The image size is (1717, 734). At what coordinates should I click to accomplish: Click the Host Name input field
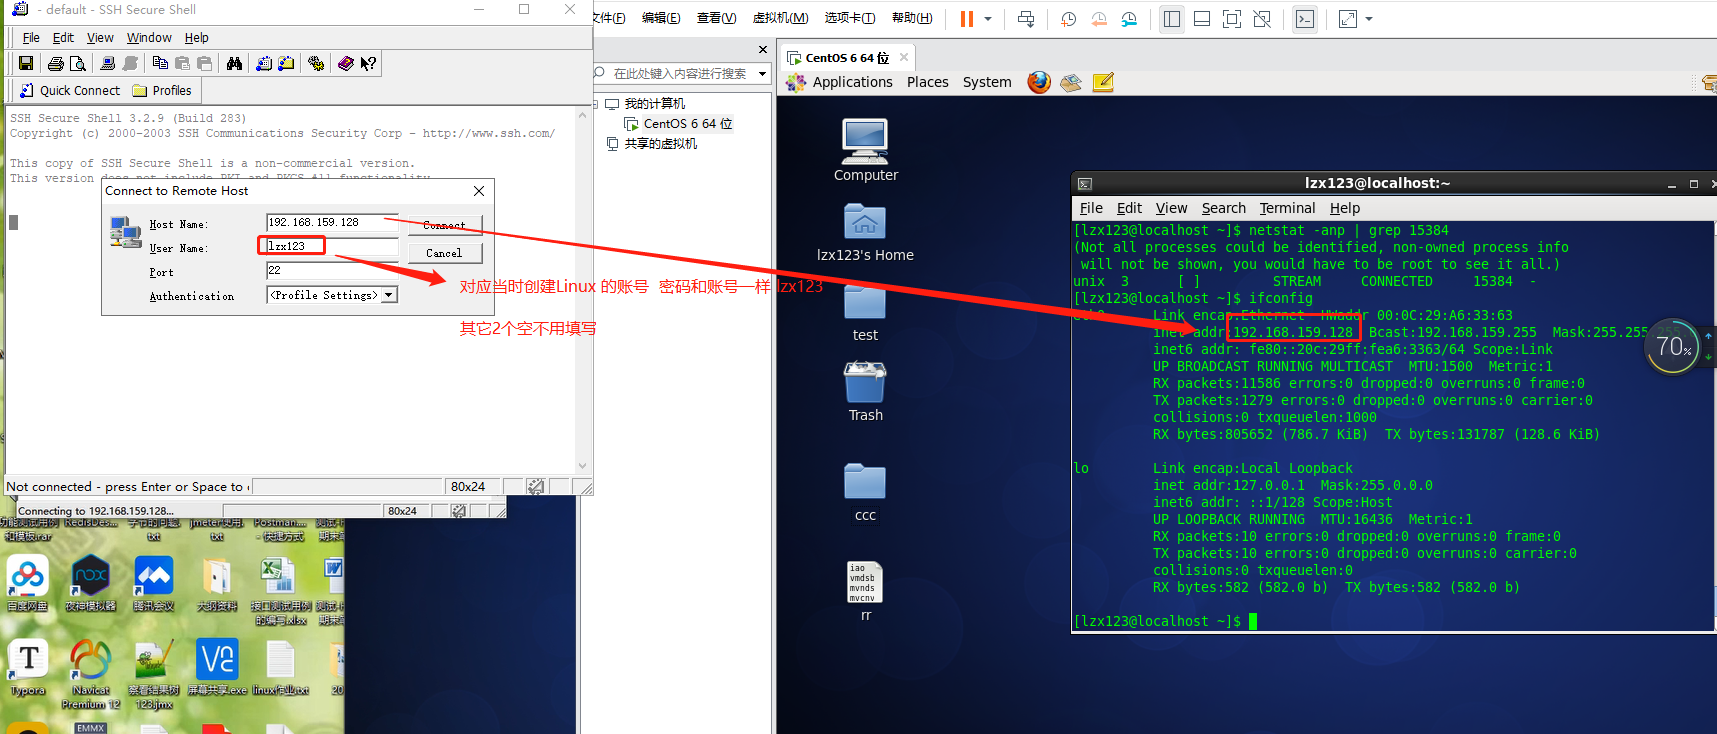click(x=332, y=222)
